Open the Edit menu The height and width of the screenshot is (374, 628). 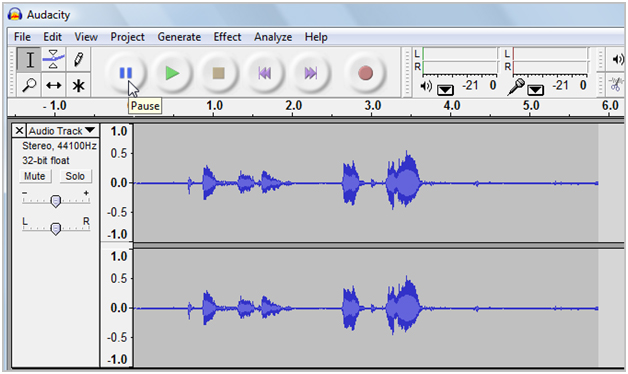coord(52,37)
